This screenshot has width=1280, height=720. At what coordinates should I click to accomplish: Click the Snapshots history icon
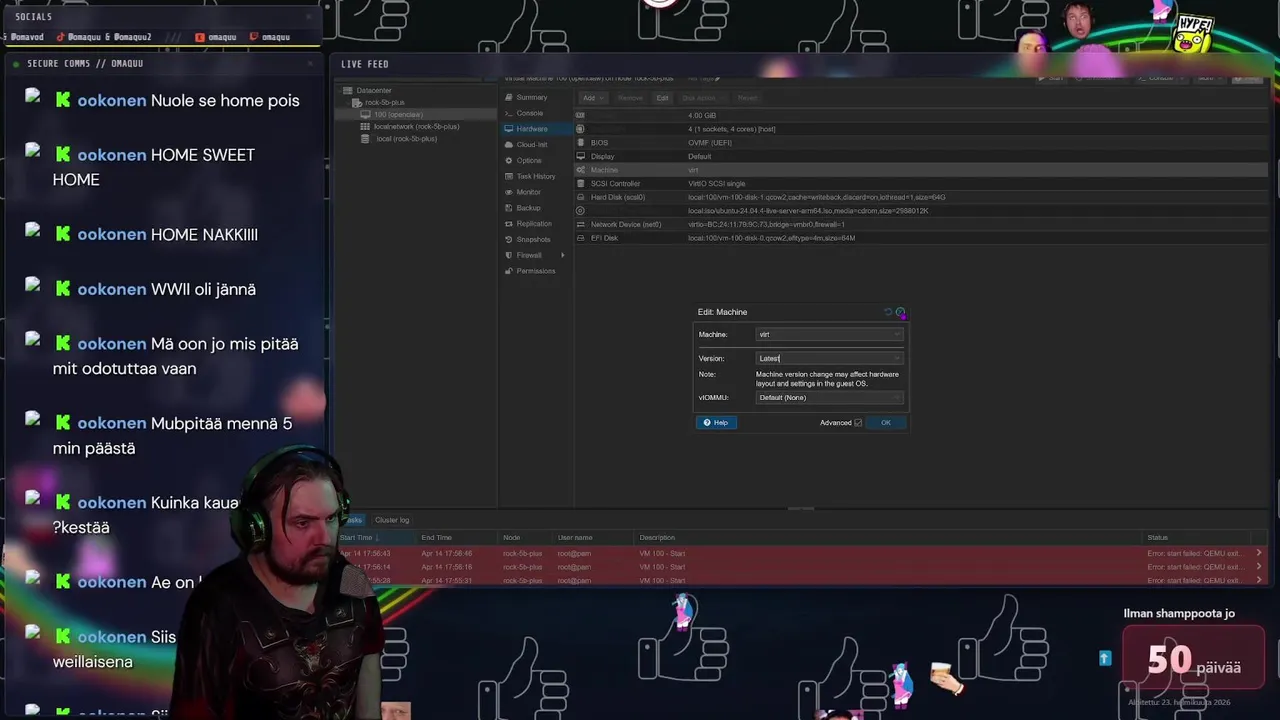(x=508, y=240)
